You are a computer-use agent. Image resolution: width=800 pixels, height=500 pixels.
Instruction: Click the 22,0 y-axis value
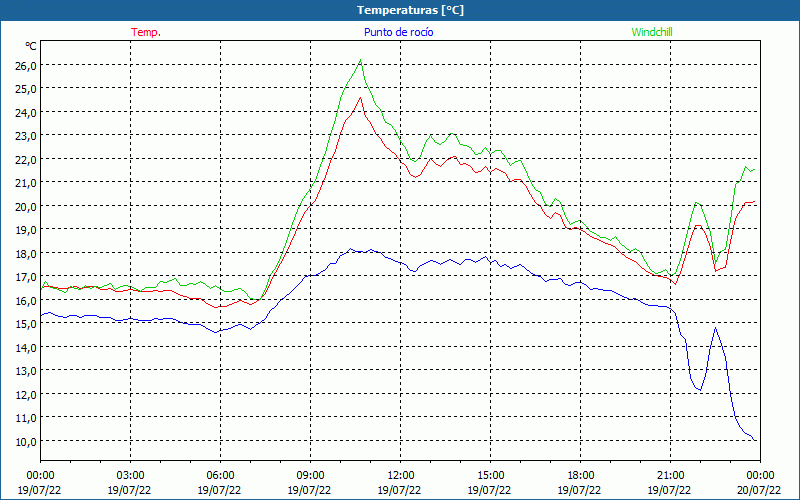point(26,159)
